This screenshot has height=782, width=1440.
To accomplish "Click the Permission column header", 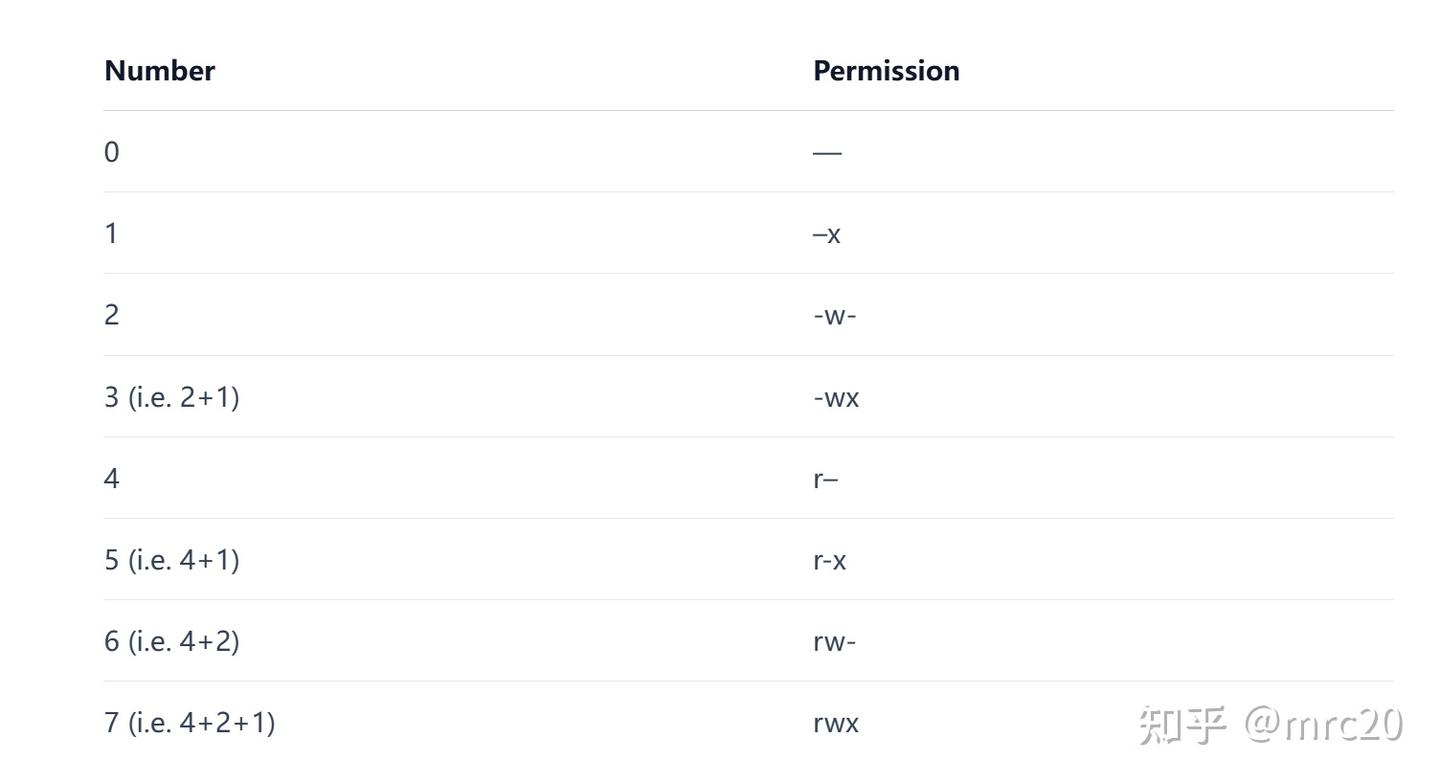I will click(886, 70).
